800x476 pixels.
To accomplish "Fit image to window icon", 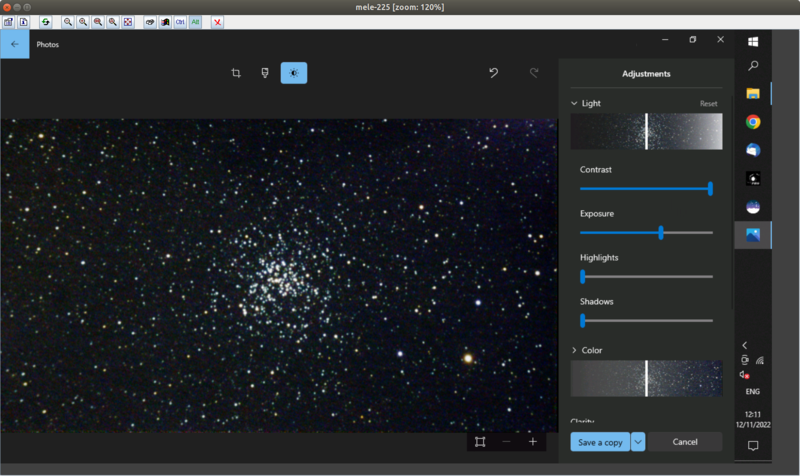I will point(480,442).
